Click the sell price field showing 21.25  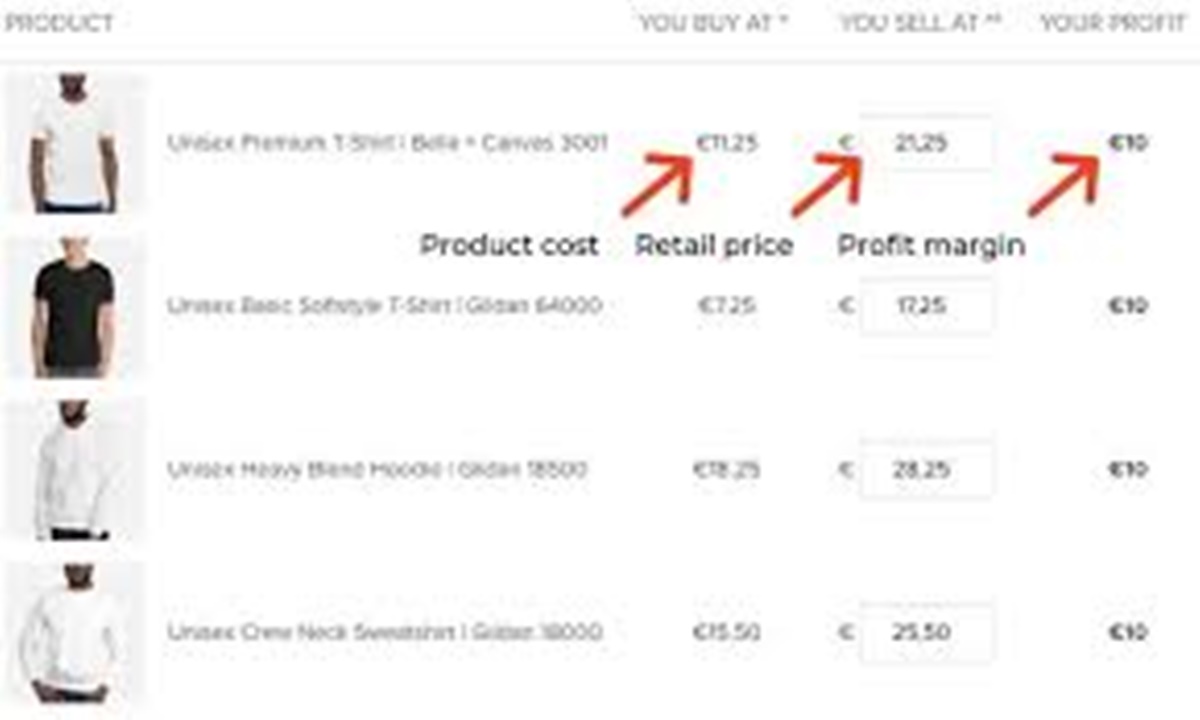coord(926,143)
